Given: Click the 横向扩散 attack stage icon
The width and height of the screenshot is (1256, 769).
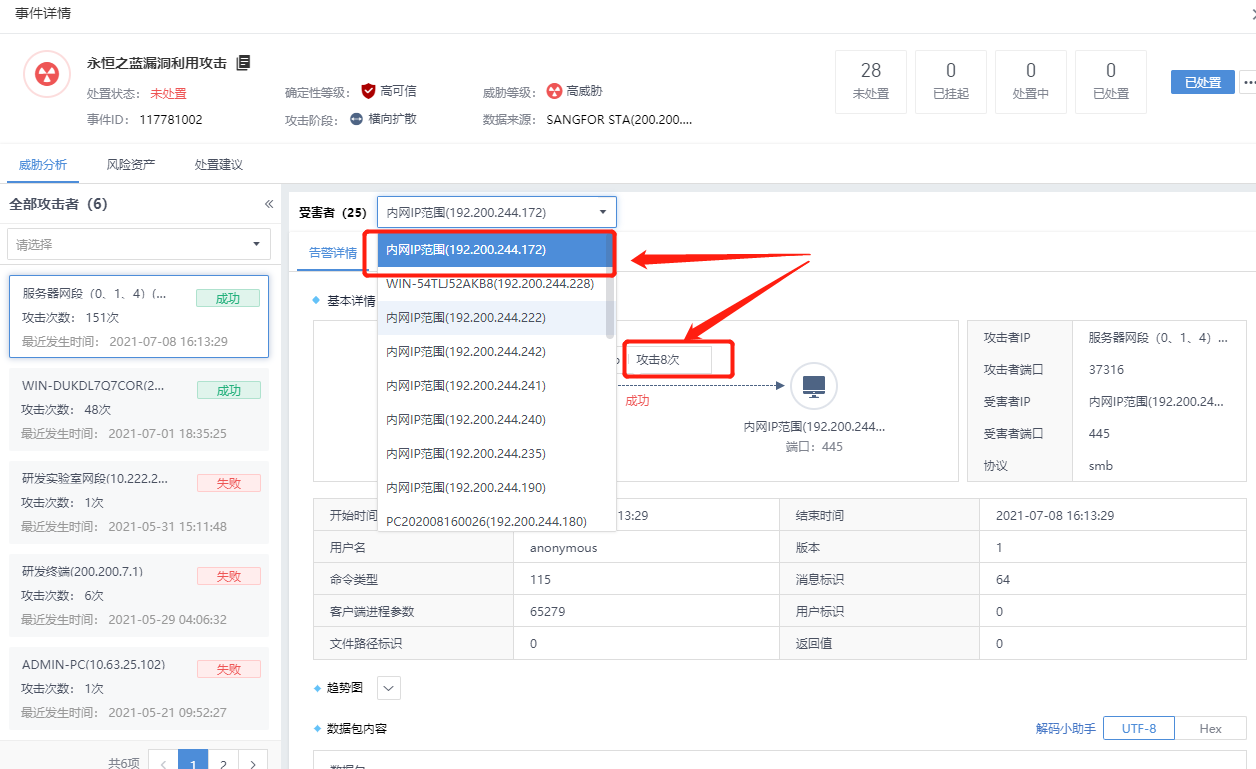Looking at the screenshot, I should coord(356,119).
